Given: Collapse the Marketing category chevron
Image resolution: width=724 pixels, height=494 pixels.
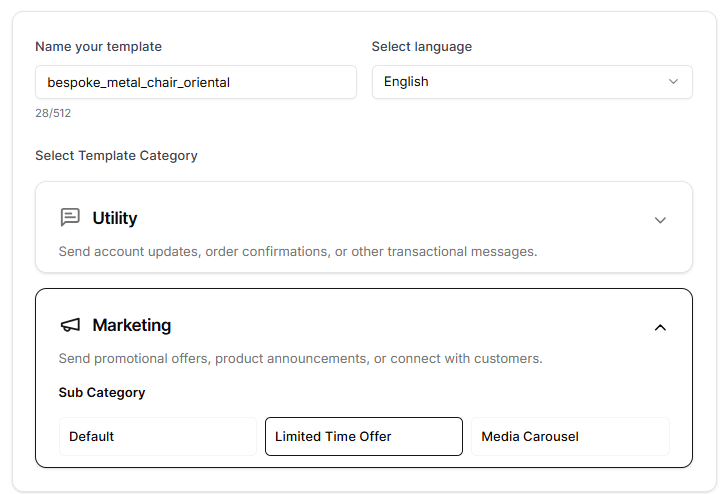Looking at the screenshot, I should (660, 327).
